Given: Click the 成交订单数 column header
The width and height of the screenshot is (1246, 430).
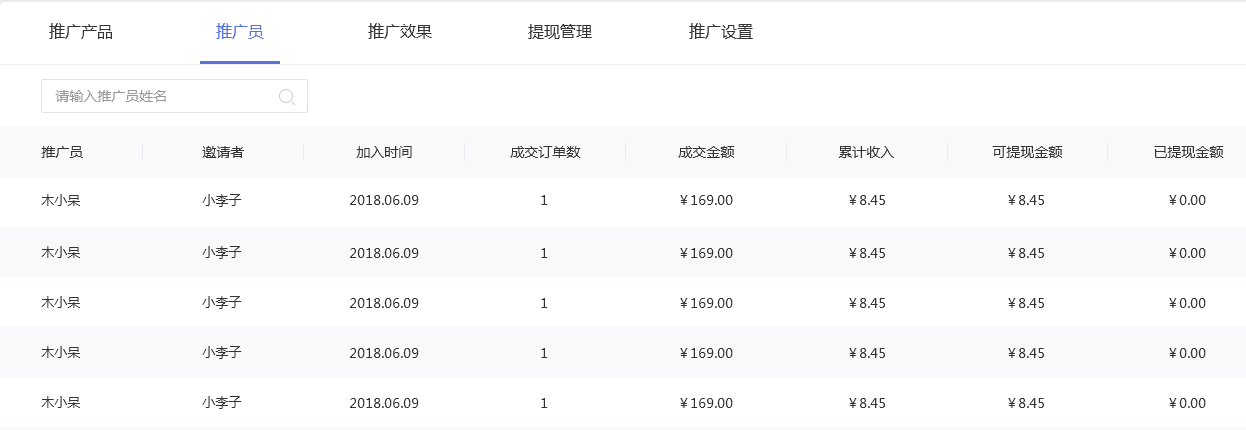Looking at the screenshot, I should tap(545, 153).
